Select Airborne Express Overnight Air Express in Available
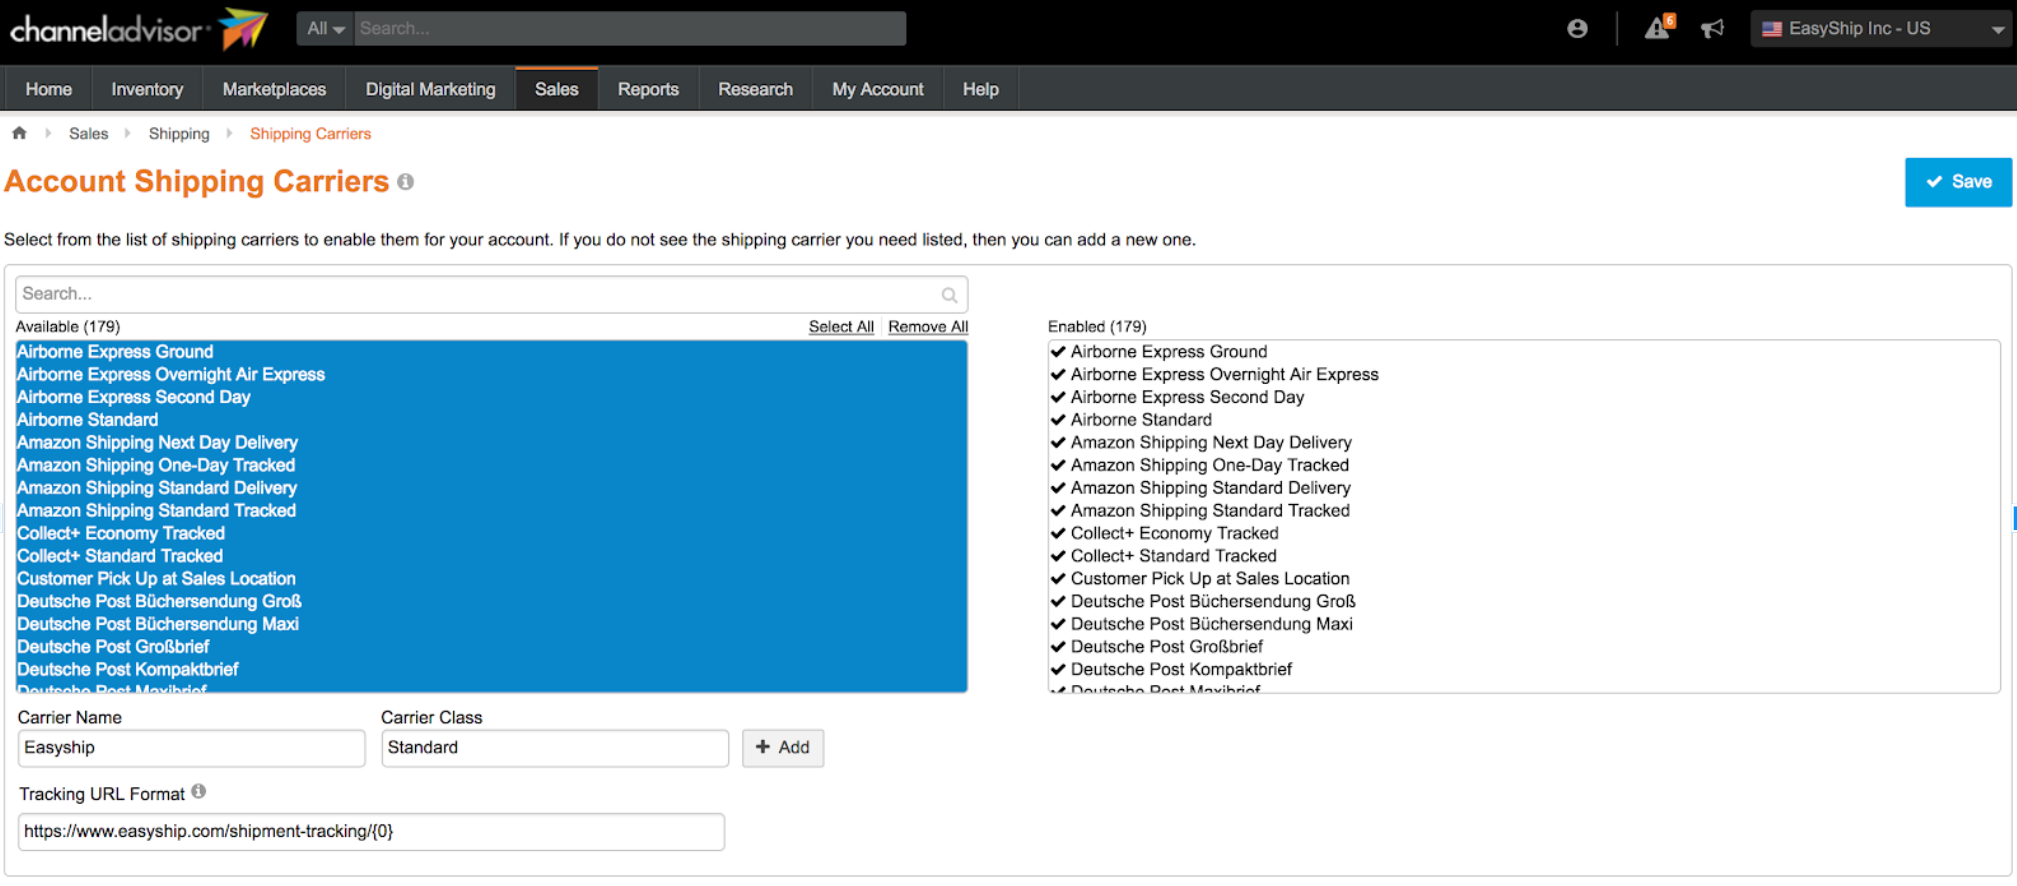The image size is (2017, 886). 491,375
